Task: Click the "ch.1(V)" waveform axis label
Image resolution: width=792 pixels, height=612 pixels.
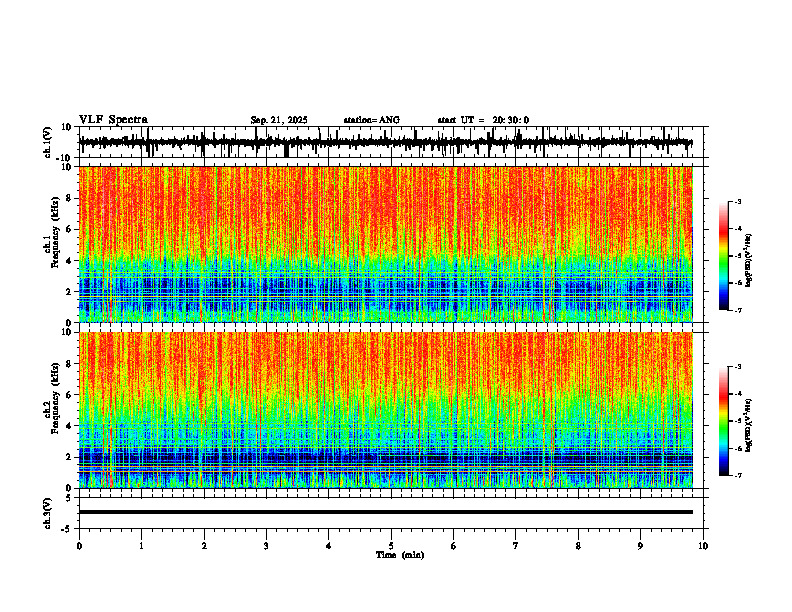Action: (x=48, y=142)
